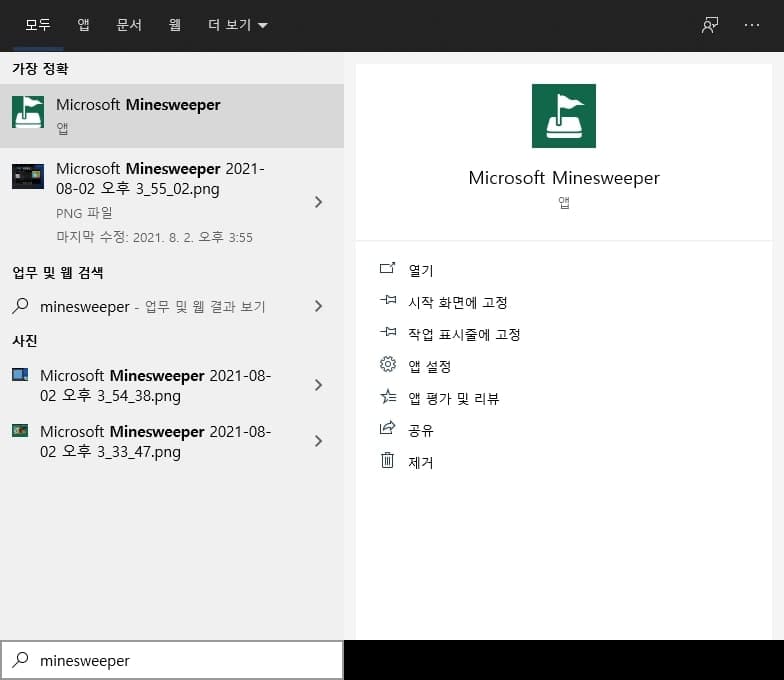Click the large Minesweeper icon in preview pane

(564, 116)
